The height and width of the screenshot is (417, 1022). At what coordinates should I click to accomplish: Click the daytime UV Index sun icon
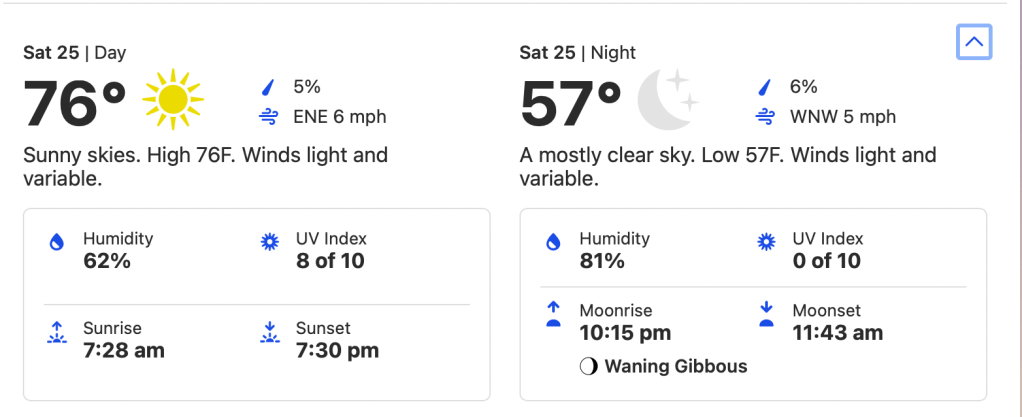268,241
